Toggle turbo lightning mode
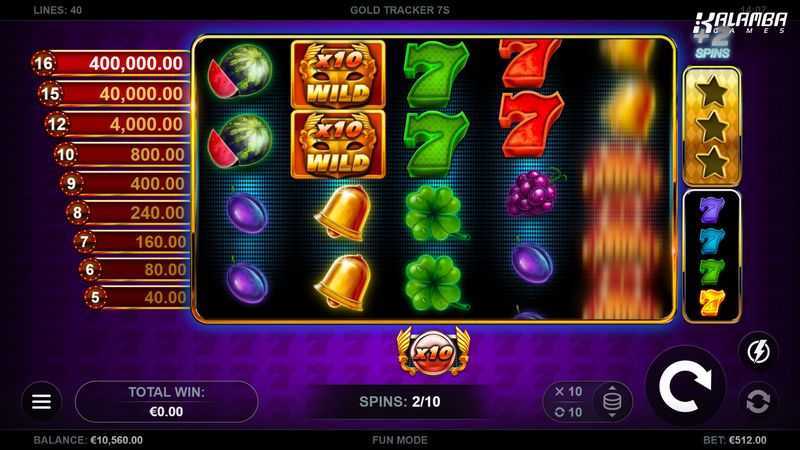Viewport: 800px width, 450px height. tap(759, 351)
